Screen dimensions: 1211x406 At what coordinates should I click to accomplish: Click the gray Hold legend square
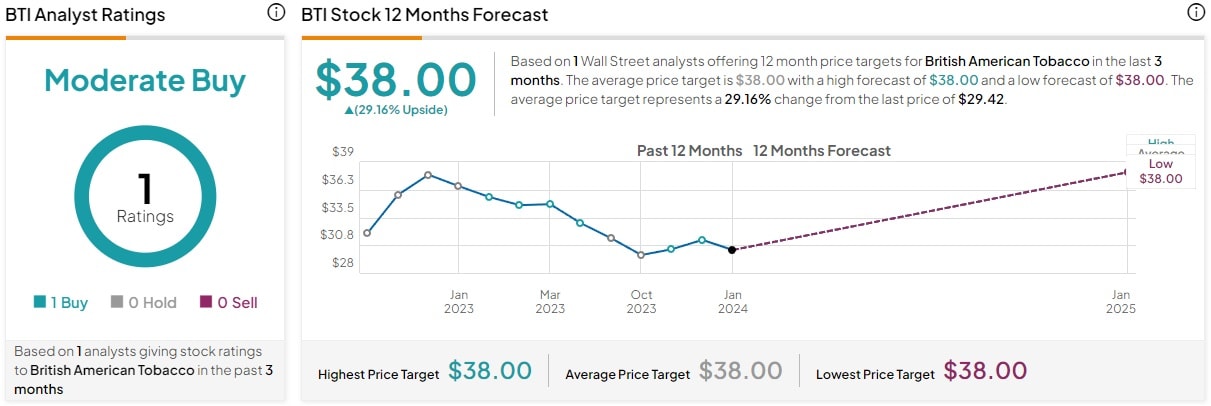point(116,302)
